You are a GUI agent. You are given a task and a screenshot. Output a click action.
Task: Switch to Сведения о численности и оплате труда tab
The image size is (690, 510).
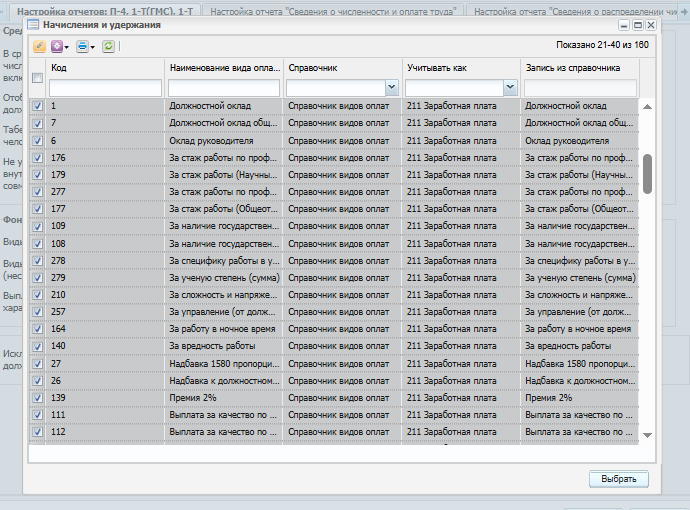[333, 11]
